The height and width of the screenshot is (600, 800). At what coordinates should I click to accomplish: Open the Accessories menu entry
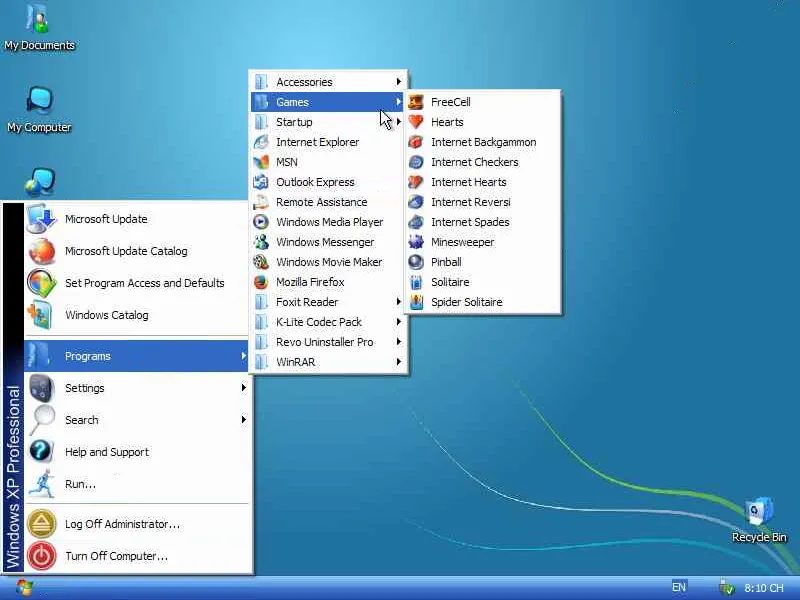click(x=328, y=82)
